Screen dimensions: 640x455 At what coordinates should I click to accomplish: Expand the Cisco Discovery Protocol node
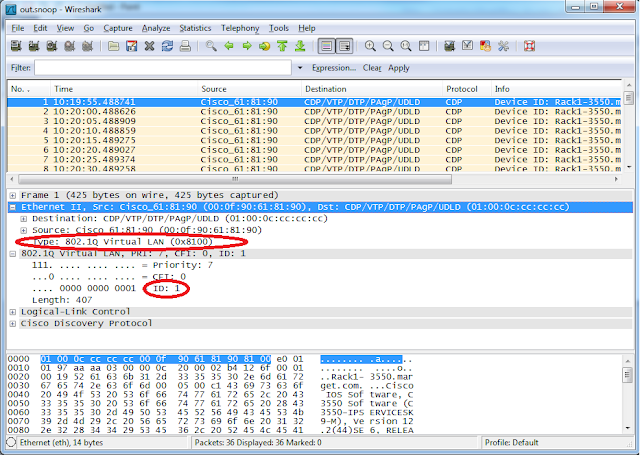click(x=13, y=324)
